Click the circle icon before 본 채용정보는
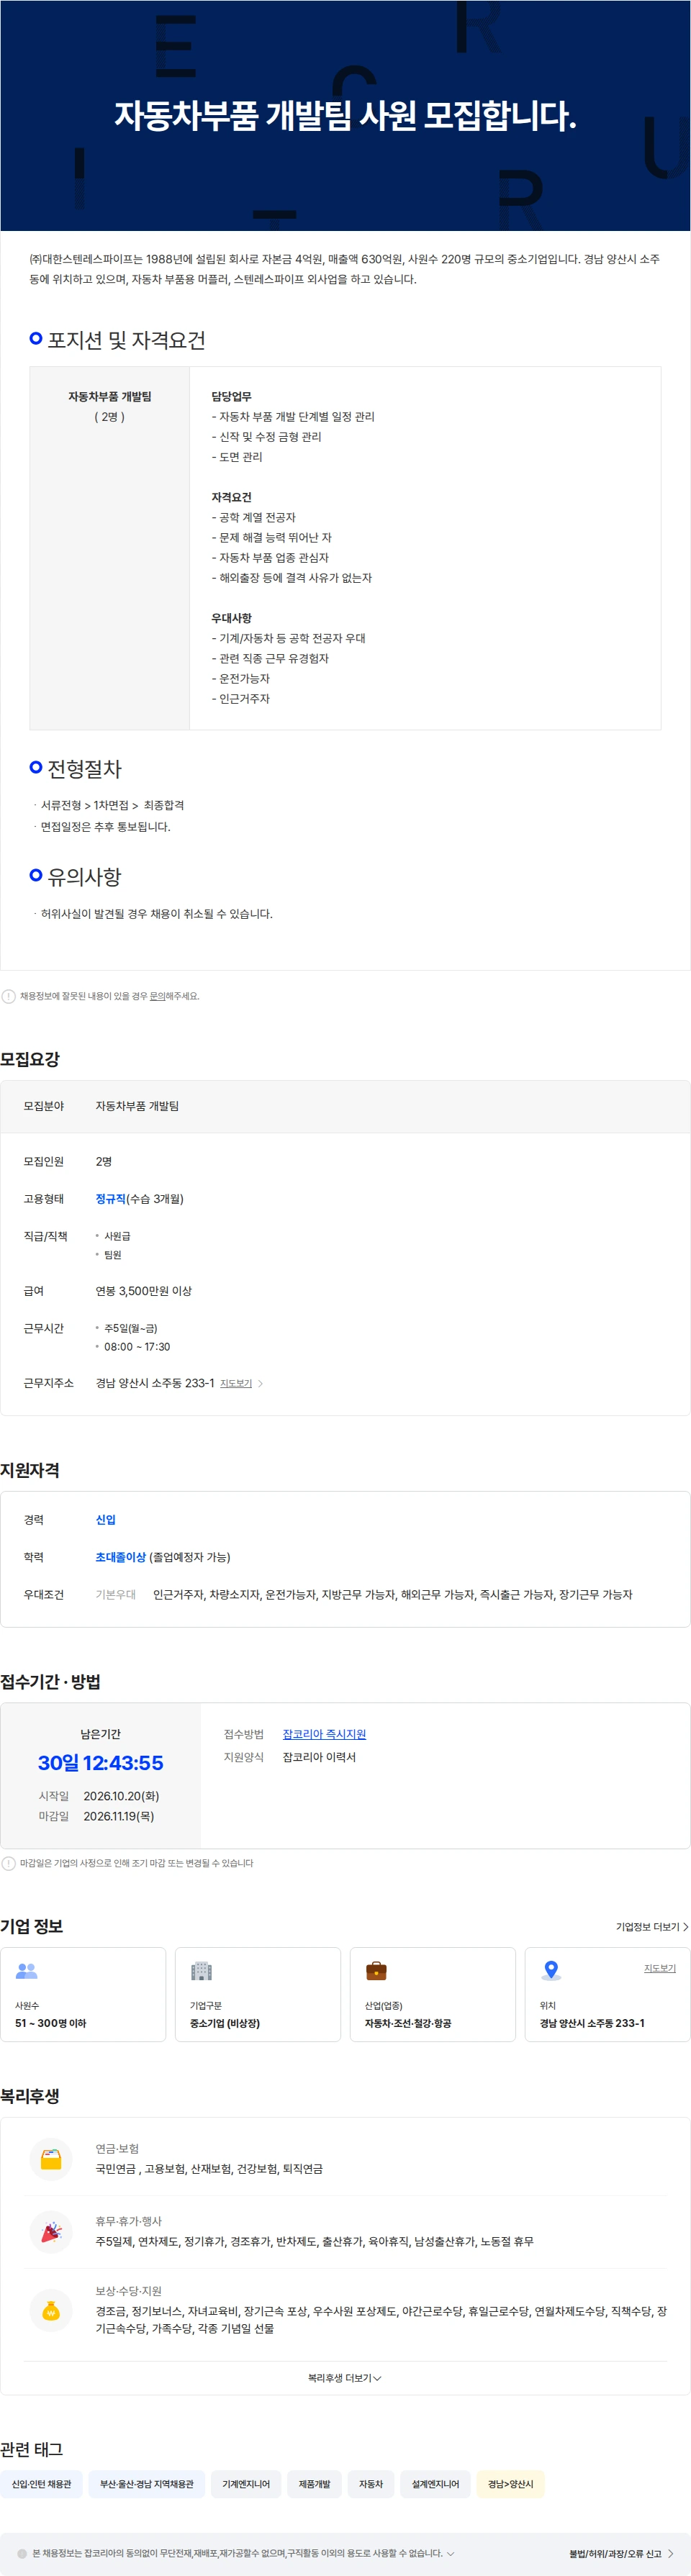 (x=22, y=2553)
